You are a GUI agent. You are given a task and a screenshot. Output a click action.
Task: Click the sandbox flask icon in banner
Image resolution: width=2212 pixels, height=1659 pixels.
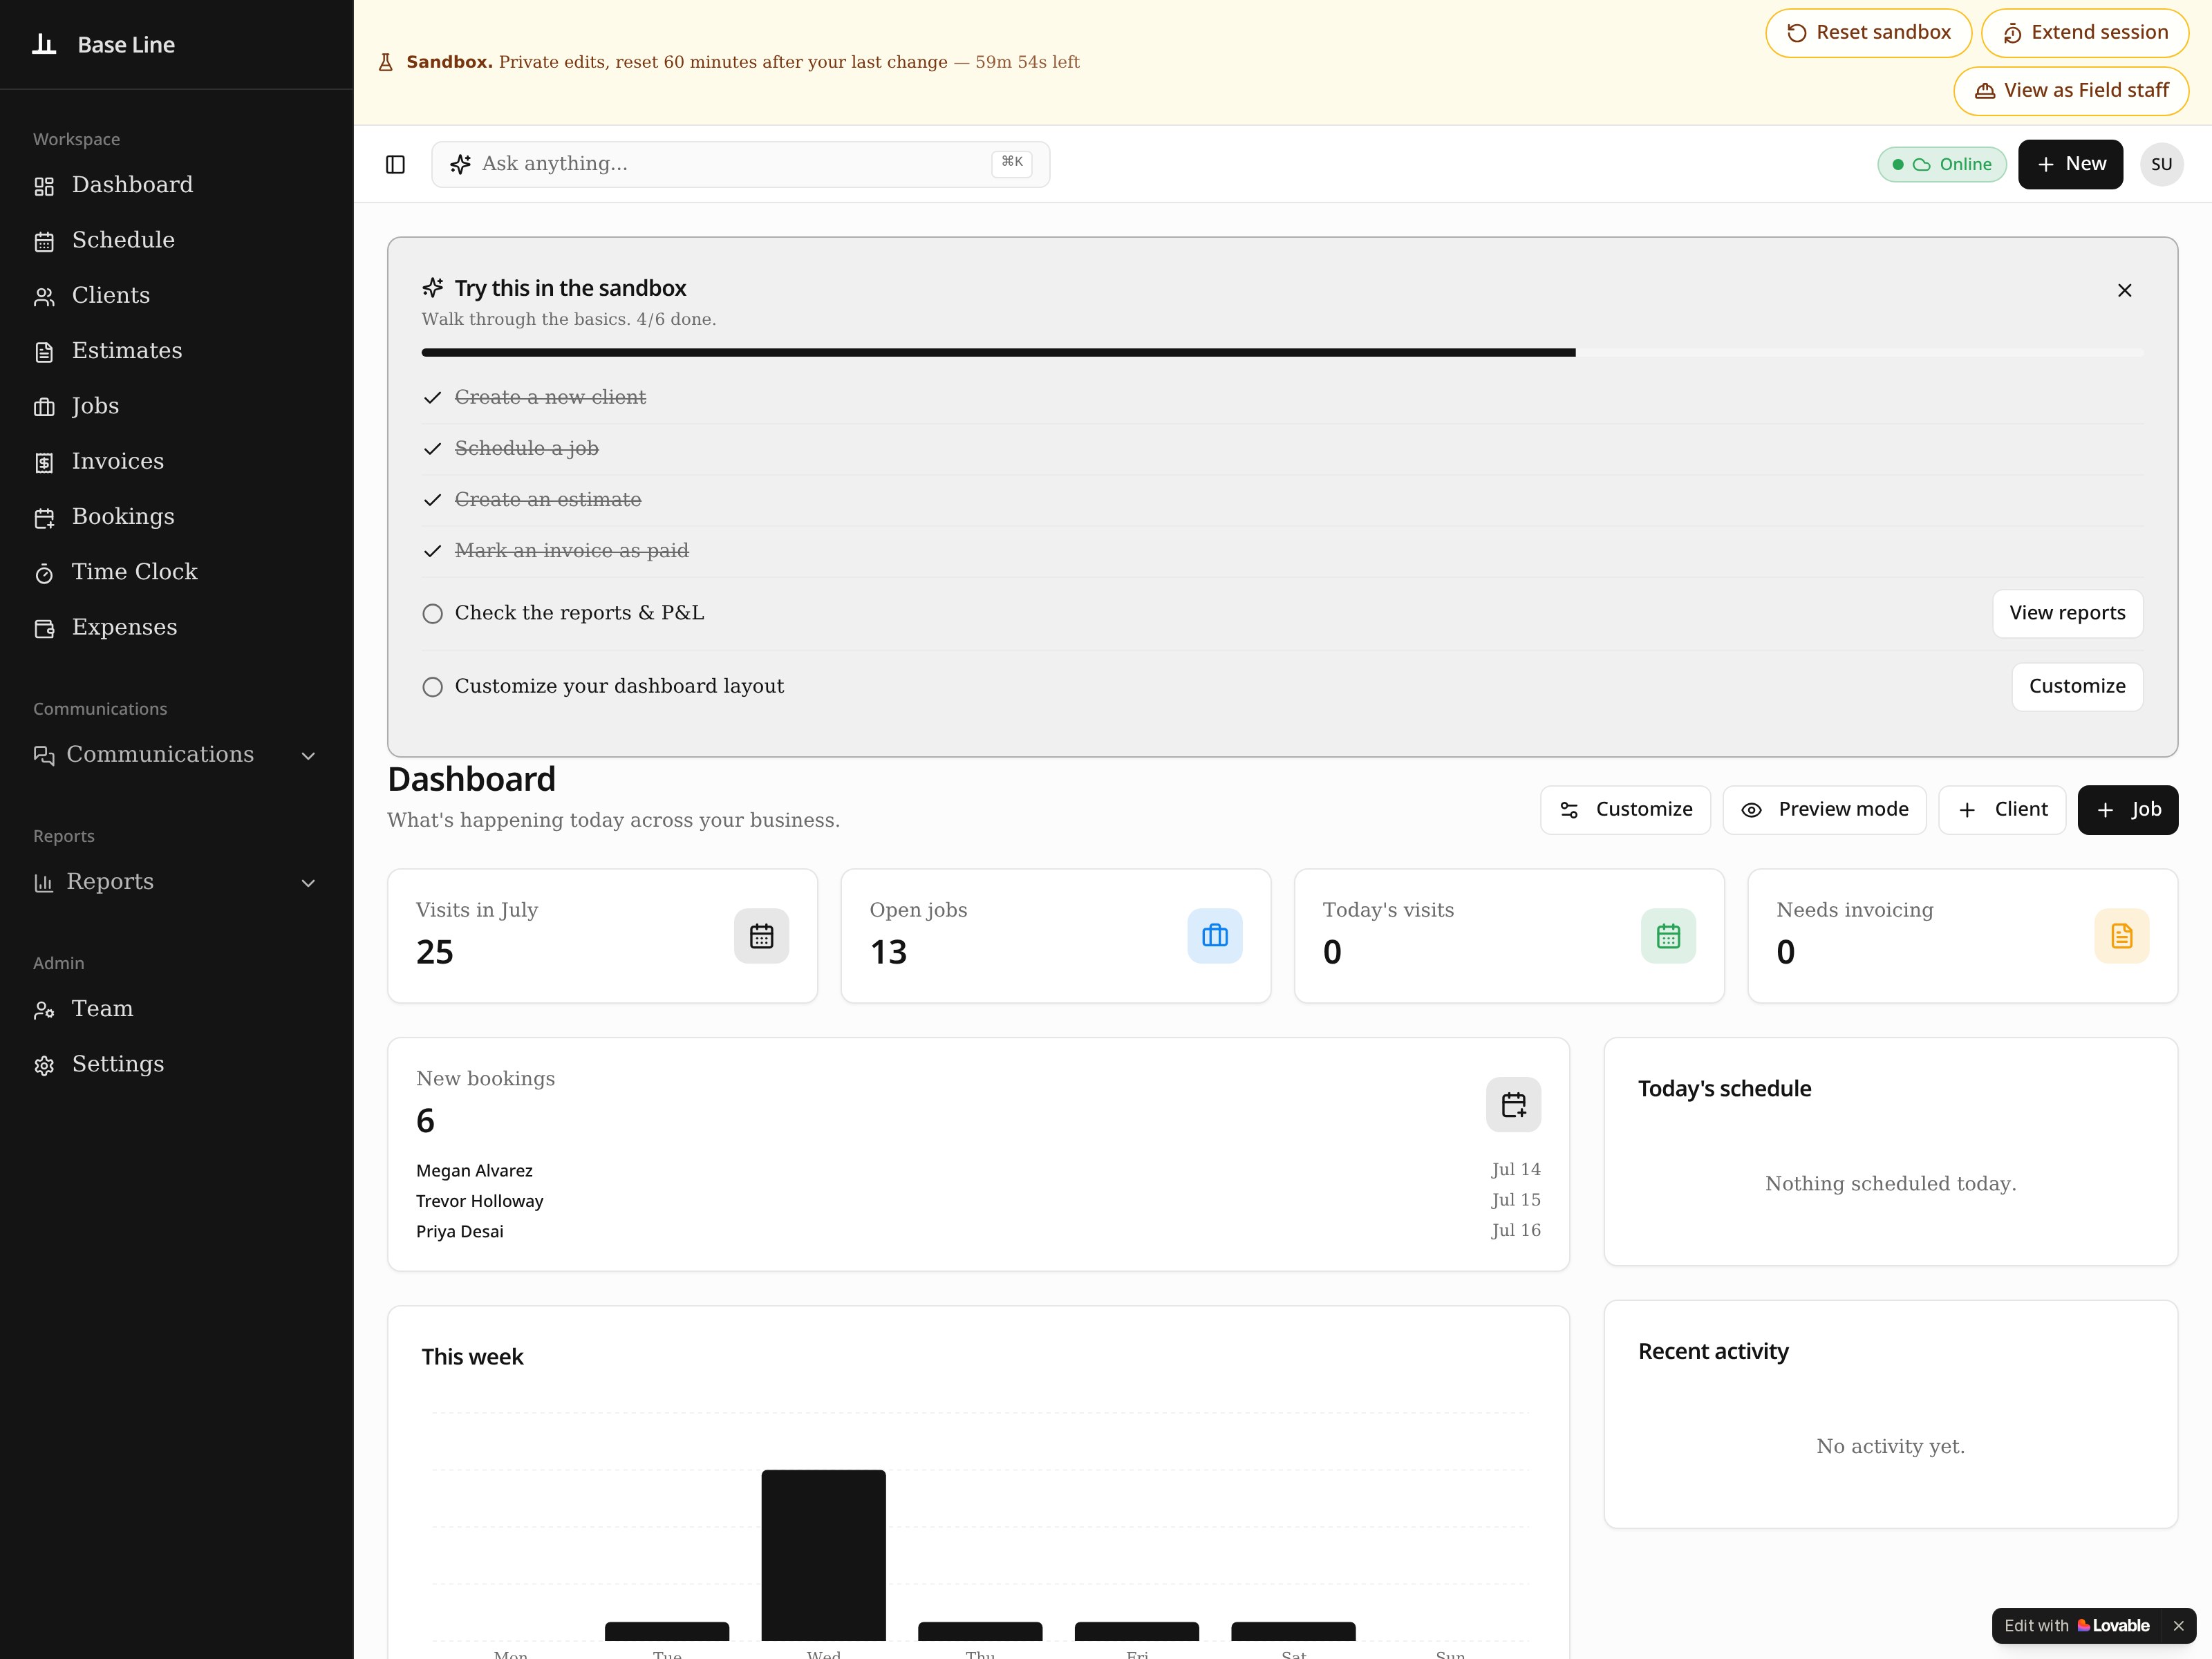pos(386,62)
